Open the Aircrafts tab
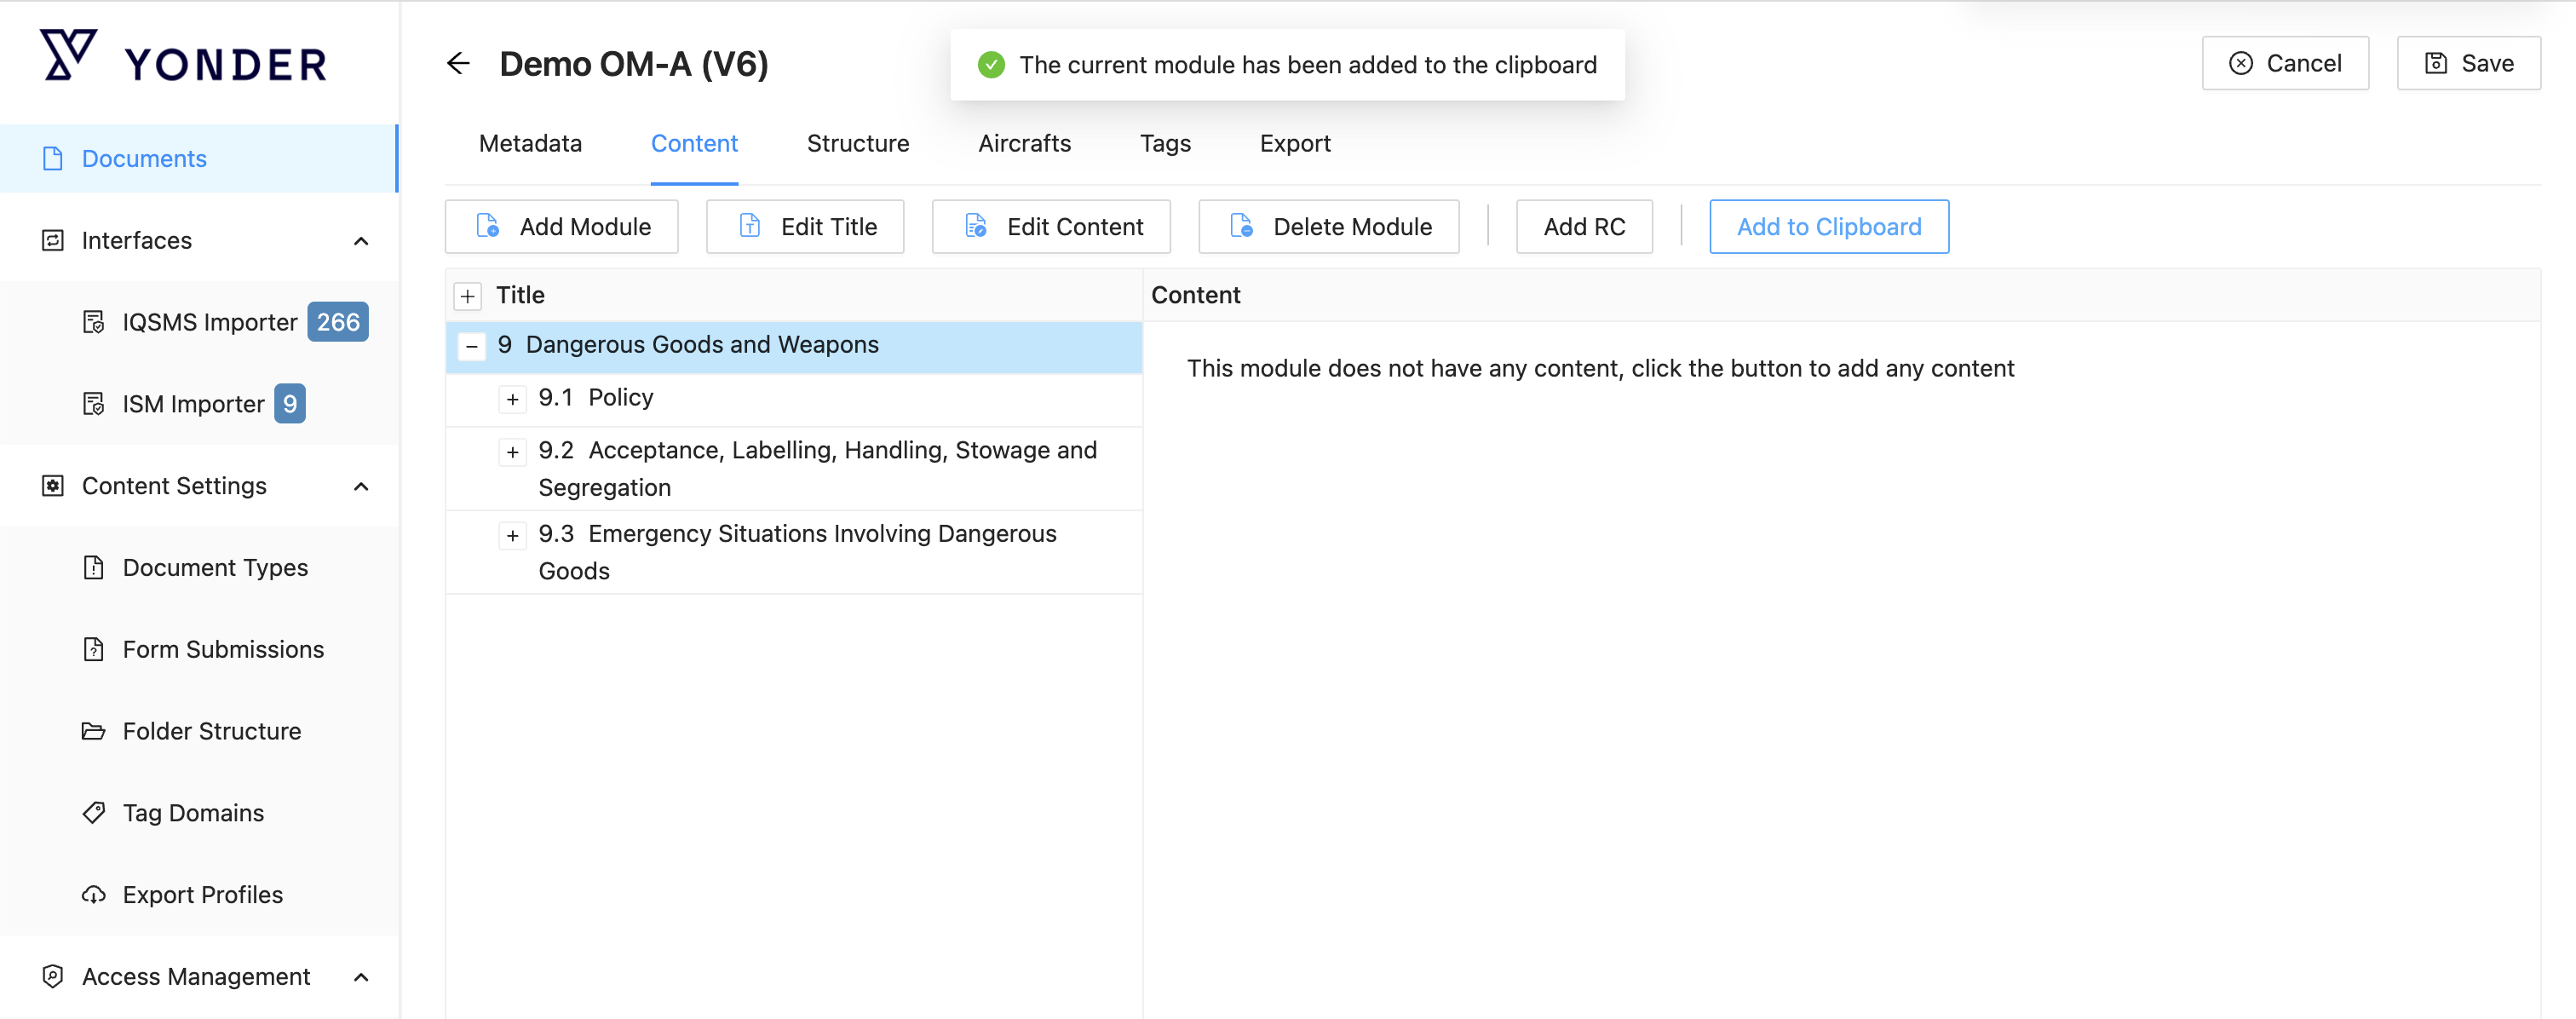Viewport: 2576px width, 1019px height. point(1024,143)
